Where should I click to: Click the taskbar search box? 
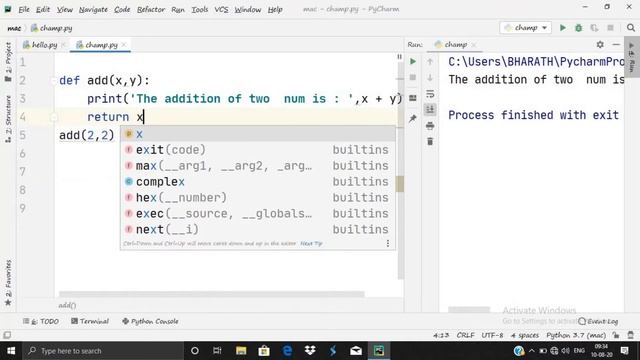point(103,351)
